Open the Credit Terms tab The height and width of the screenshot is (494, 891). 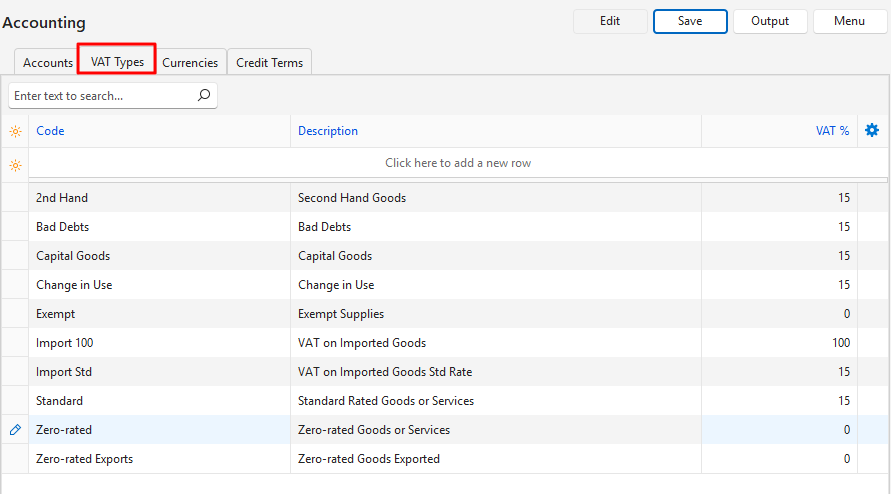coord(269,62)
